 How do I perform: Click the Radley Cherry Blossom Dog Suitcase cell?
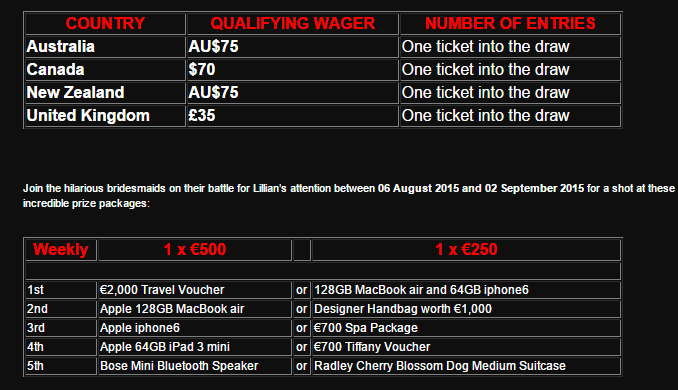(x=466, y=366)
